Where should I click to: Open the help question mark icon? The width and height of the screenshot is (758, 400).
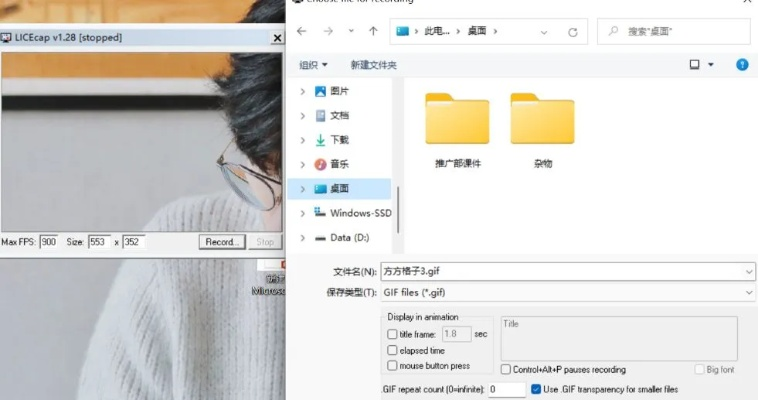(742, 64)
